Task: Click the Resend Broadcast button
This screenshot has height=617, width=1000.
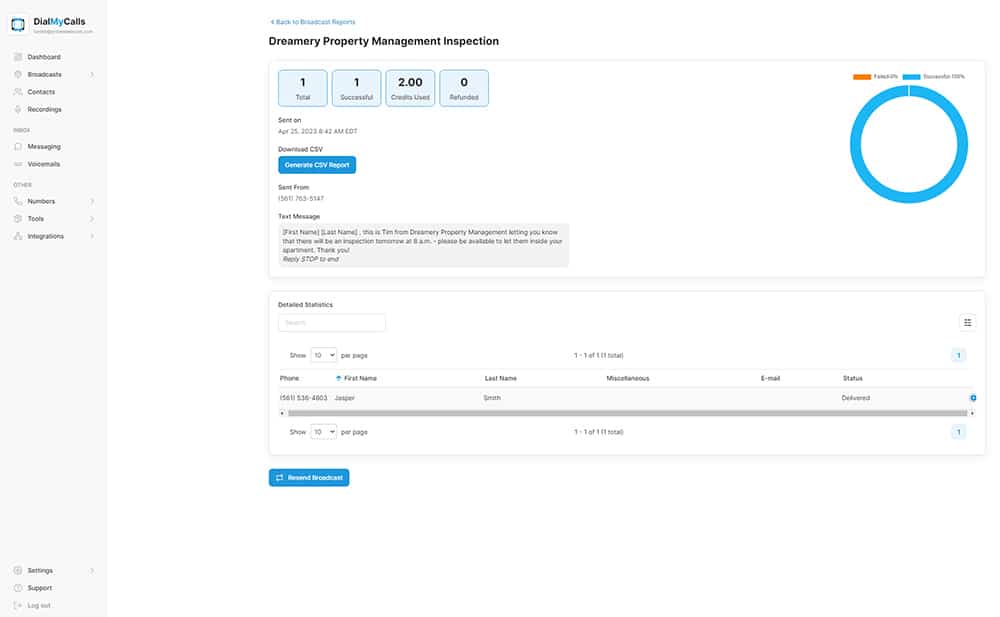Action: (309, 478)
